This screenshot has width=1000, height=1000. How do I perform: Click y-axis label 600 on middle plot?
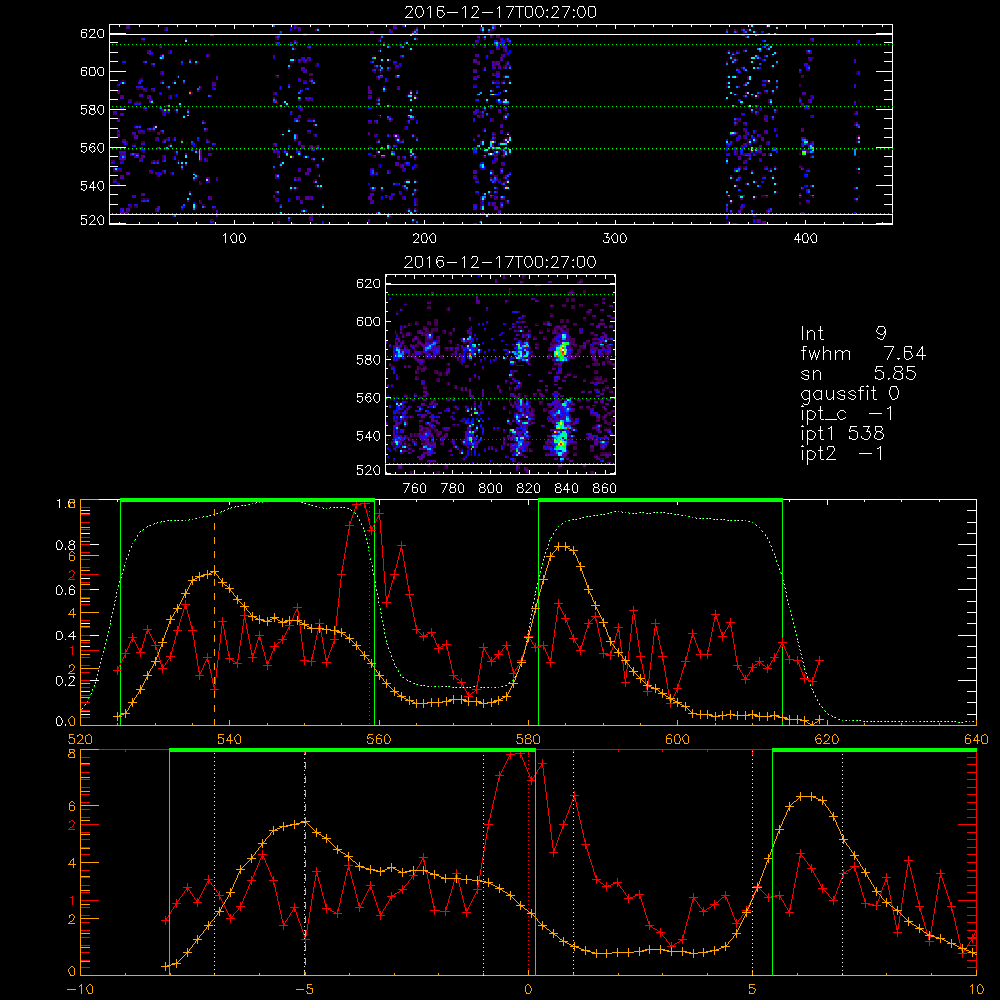click(368, 321)
